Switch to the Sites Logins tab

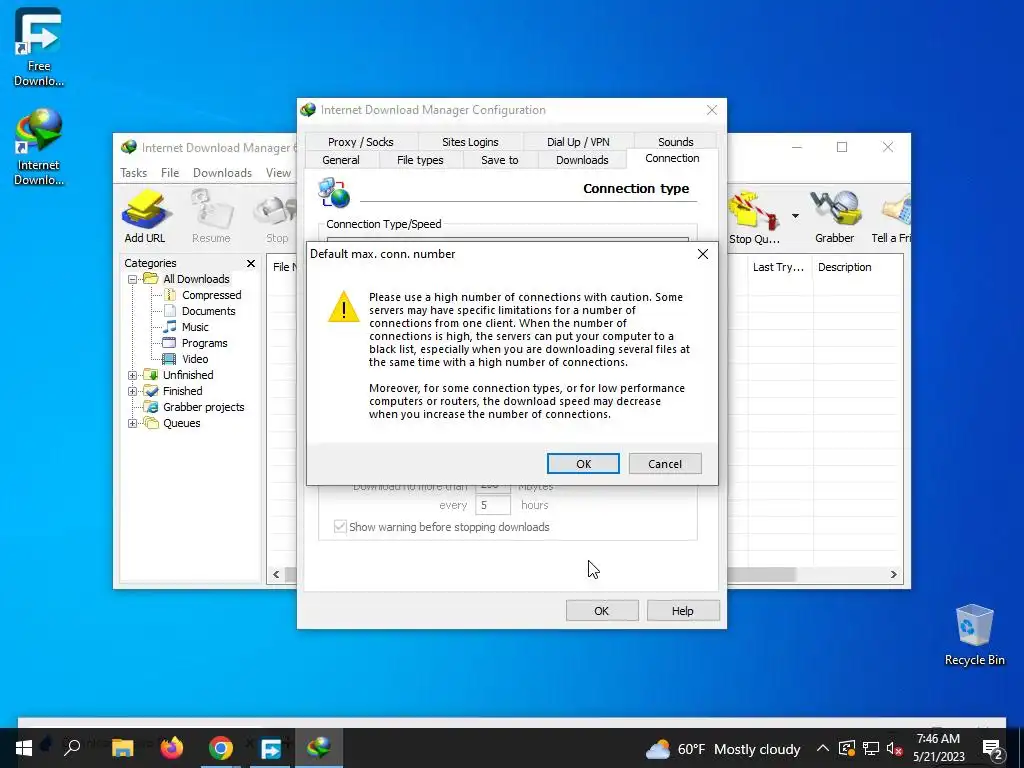(x=470, y=142)
